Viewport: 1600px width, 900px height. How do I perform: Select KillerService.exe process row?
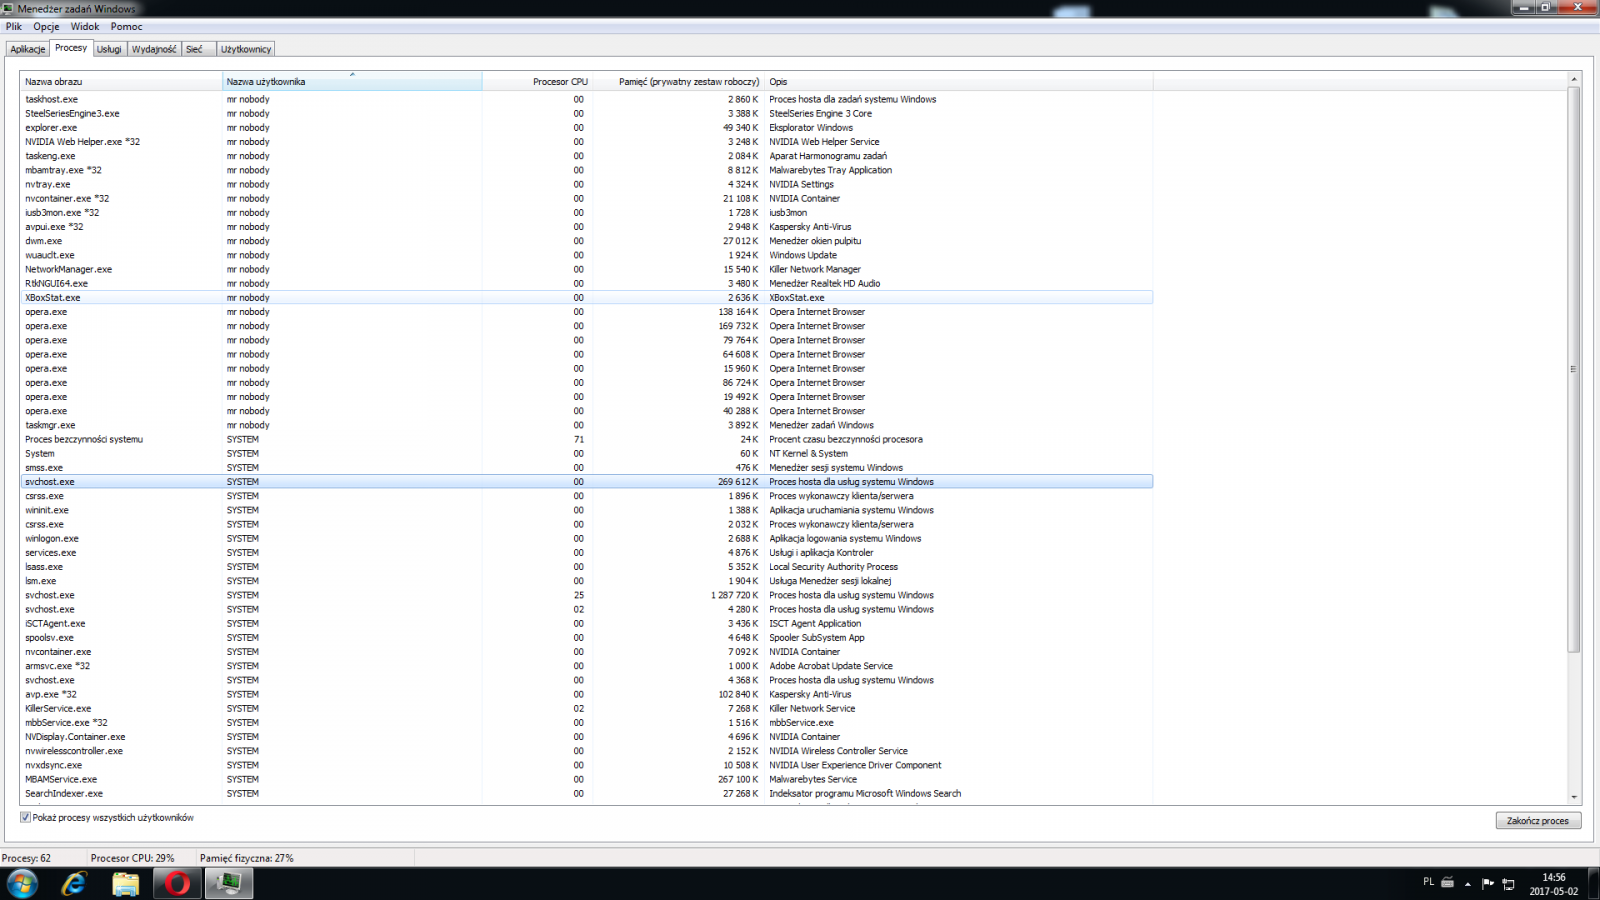click(x=587, y=708)
